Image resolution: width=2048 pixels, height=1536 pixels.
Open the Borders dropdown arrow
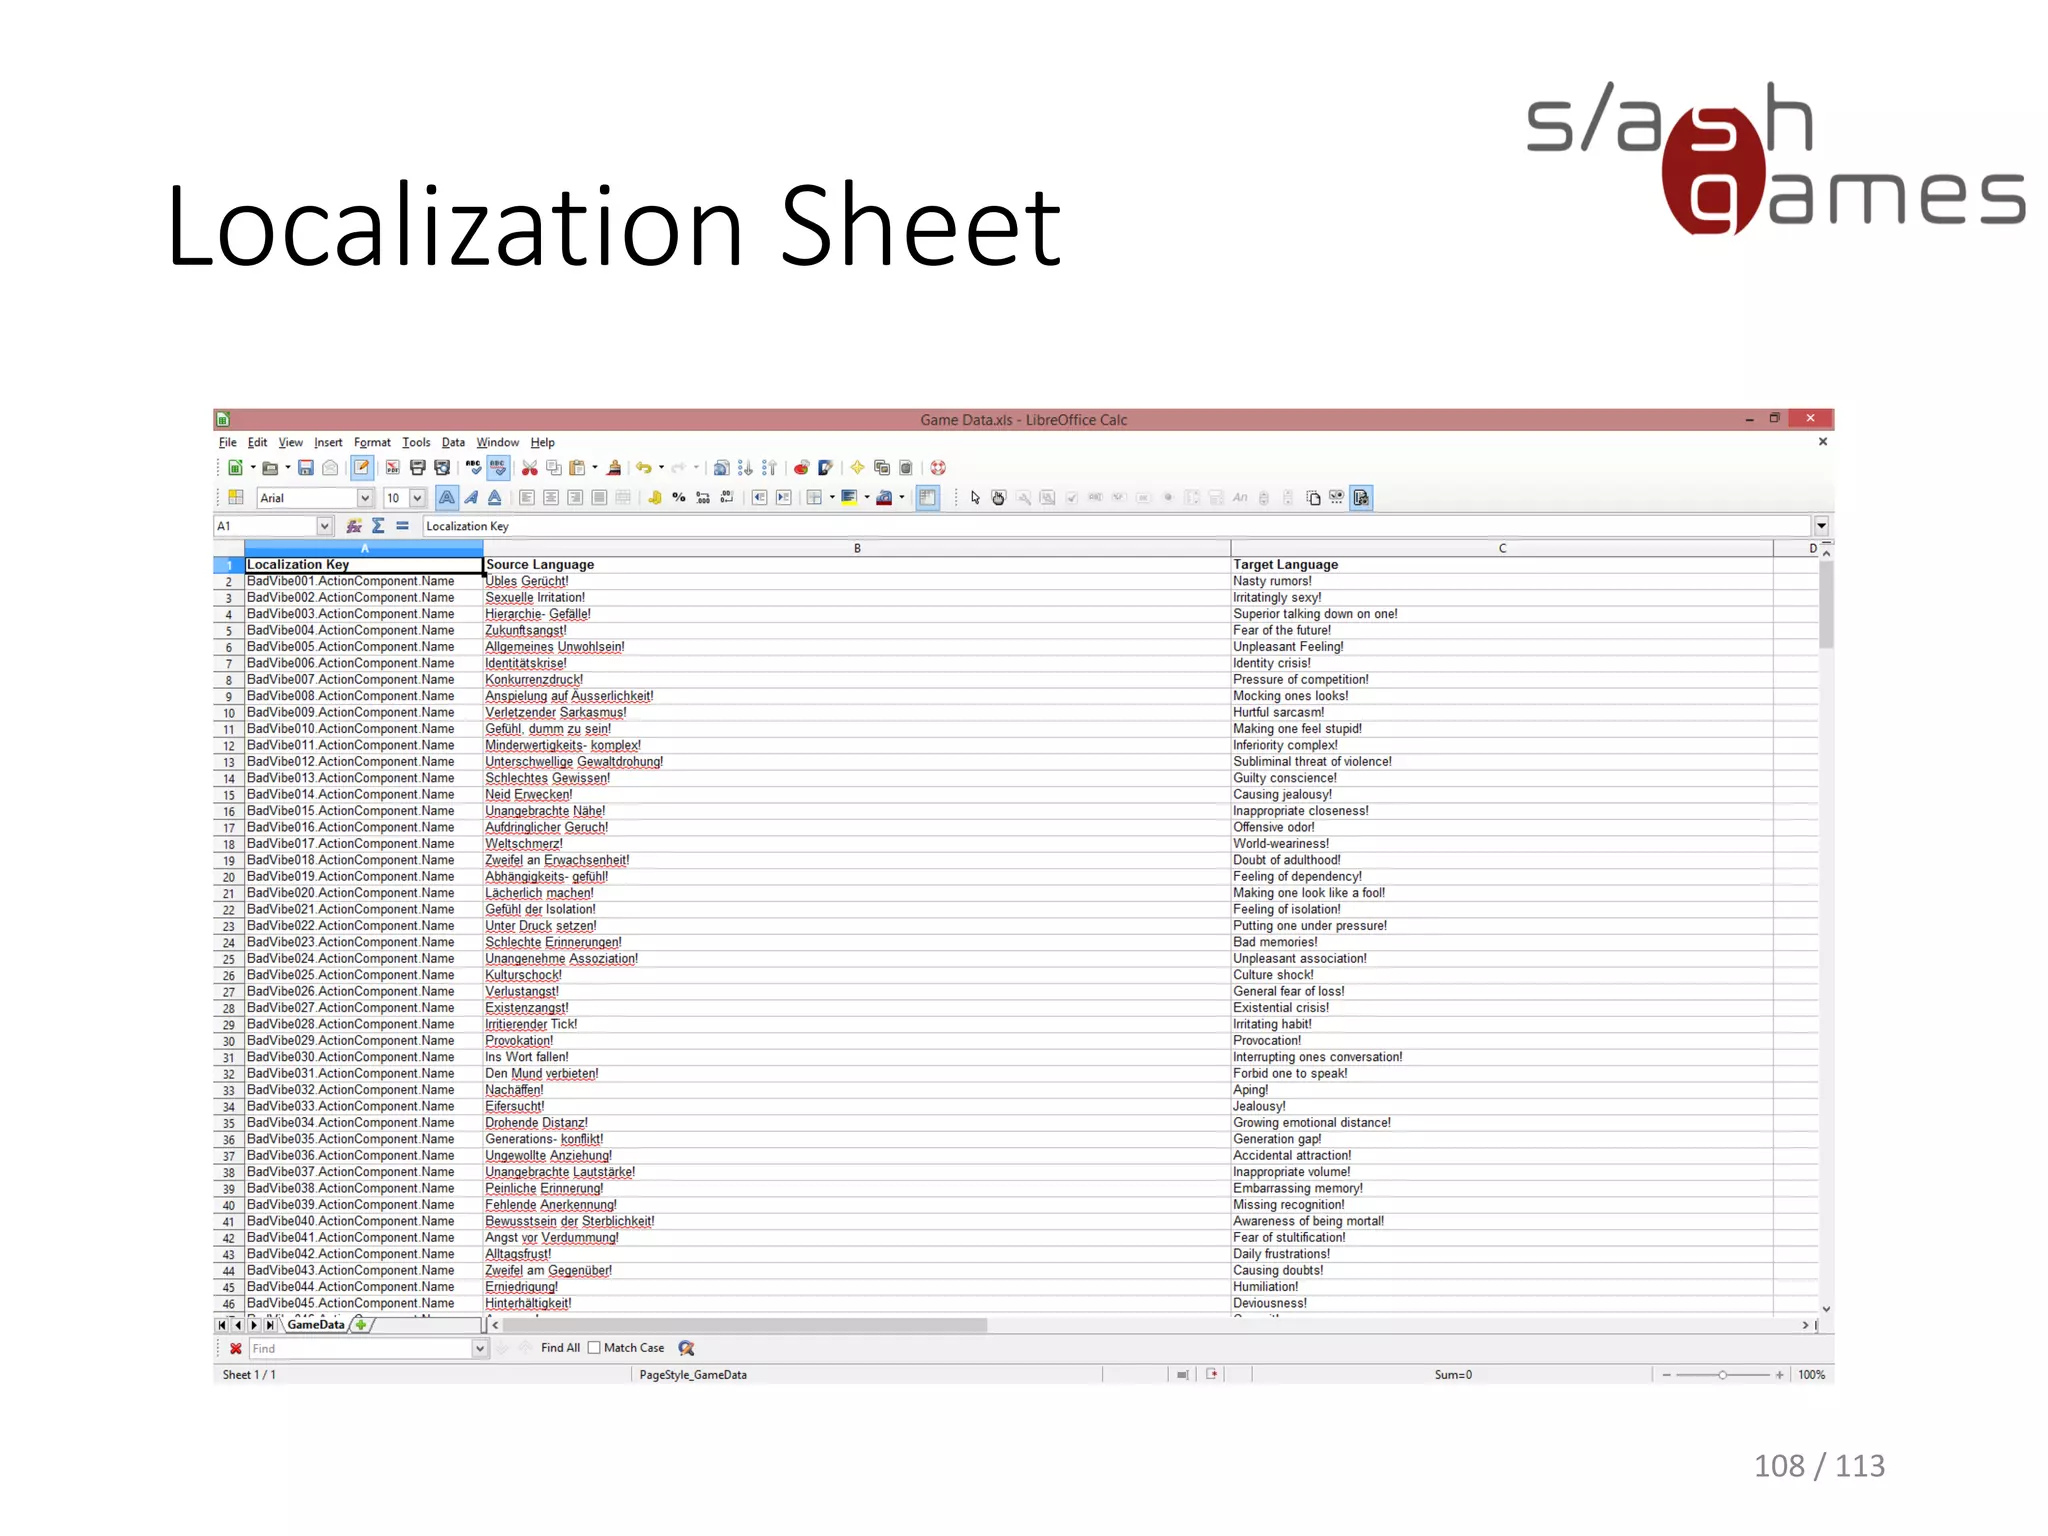(x=832, y=498)
